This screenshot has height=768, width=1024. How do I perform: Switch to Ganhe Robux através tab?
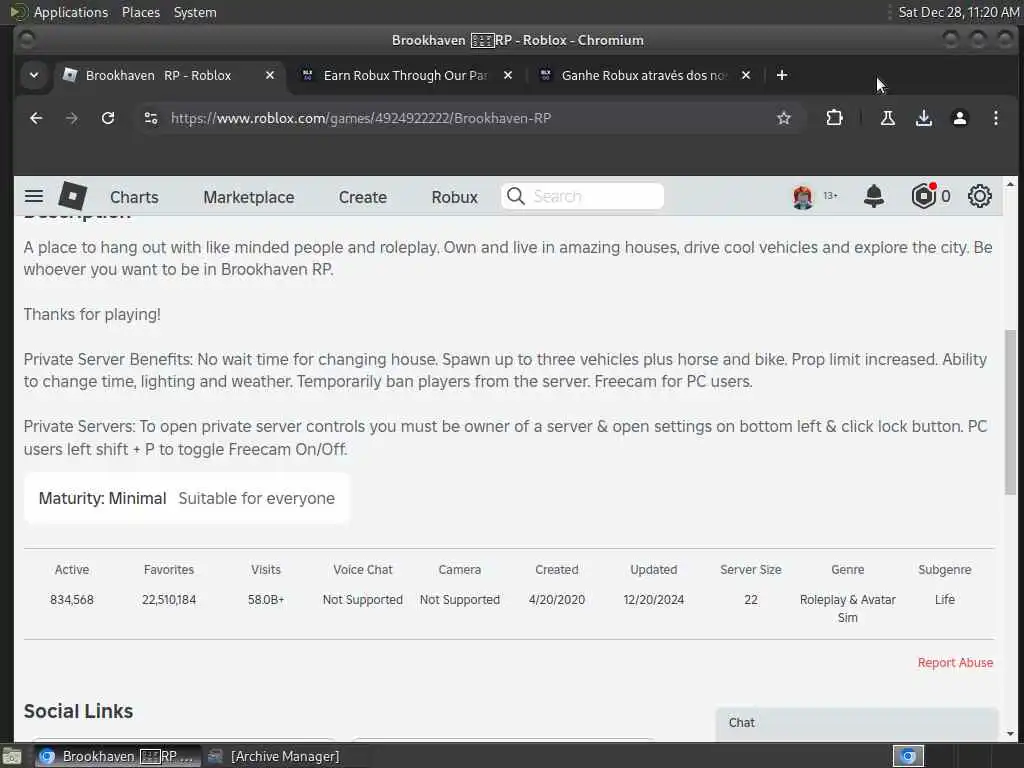[x=644, y=75]
